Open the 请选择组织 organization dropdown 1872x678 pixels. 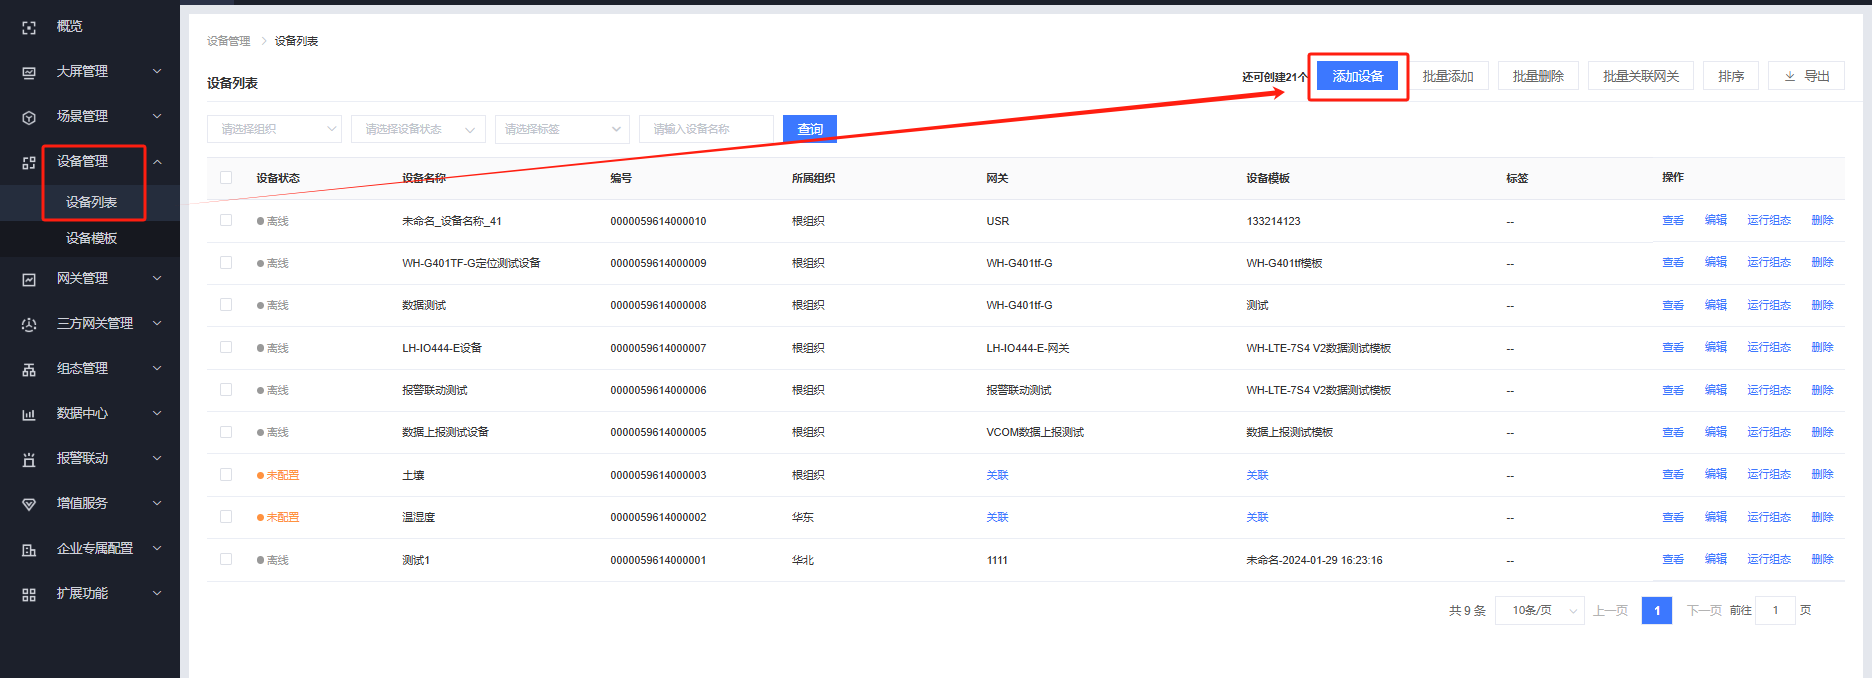pyautogui.click(x=274, y=129)
